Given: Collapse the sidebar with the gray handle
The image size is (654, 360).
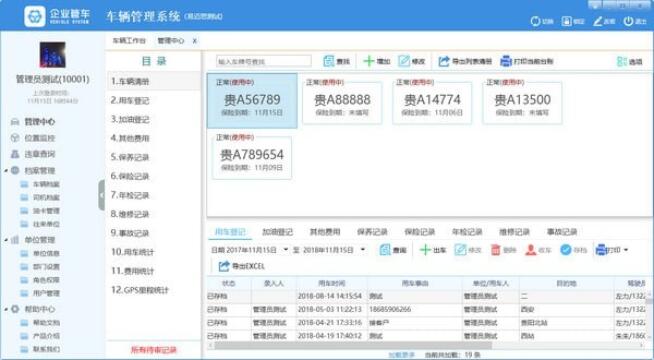Looking at the screenshot, I should click(x=101, y=195).
